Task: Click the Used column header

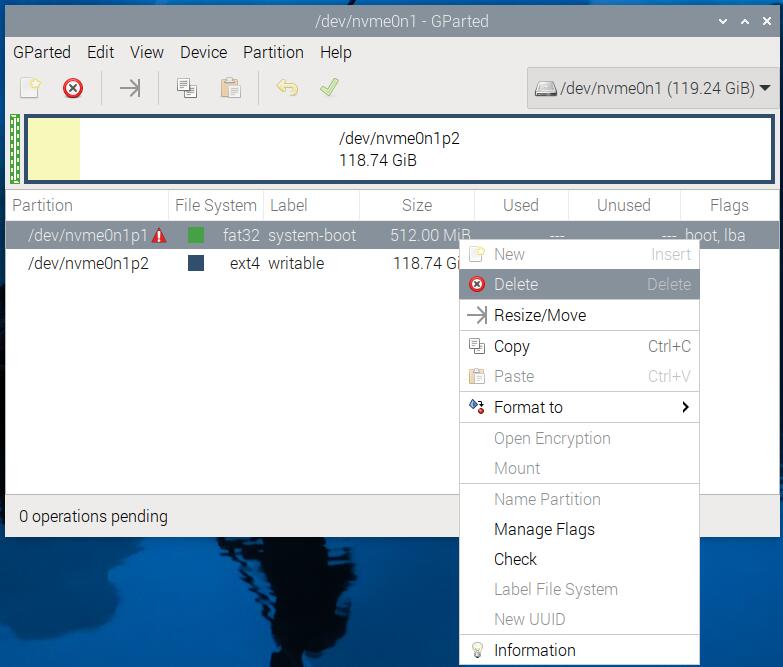Action: [521, 205]
